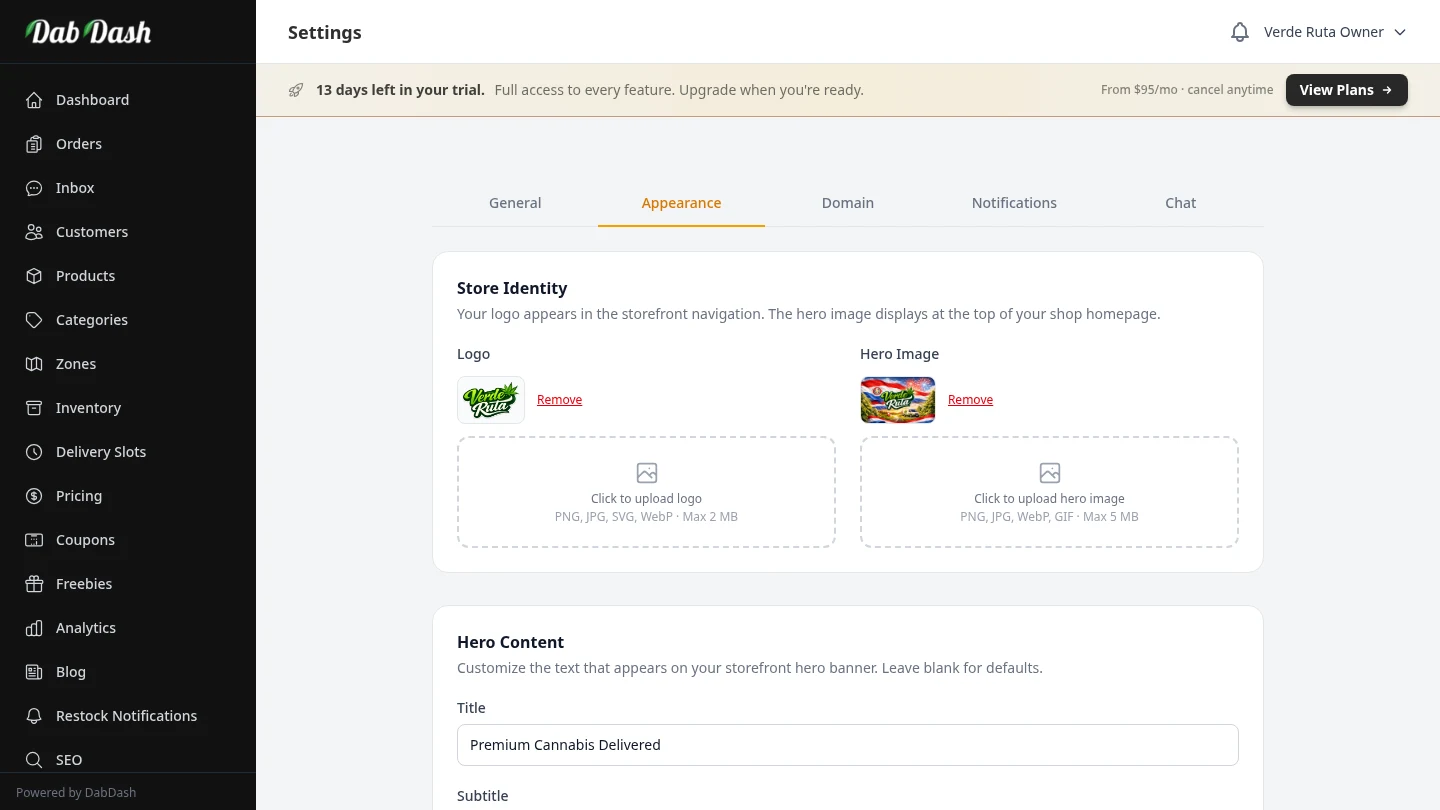The width and height of the screenshot is (1440, 810).
Task: Click the Products box icon
Action: (34, 276)
